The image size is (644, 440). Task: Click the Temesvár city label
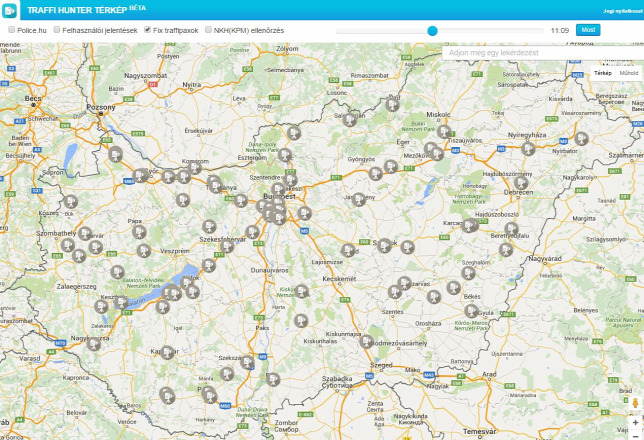click(x=480, y=432)
